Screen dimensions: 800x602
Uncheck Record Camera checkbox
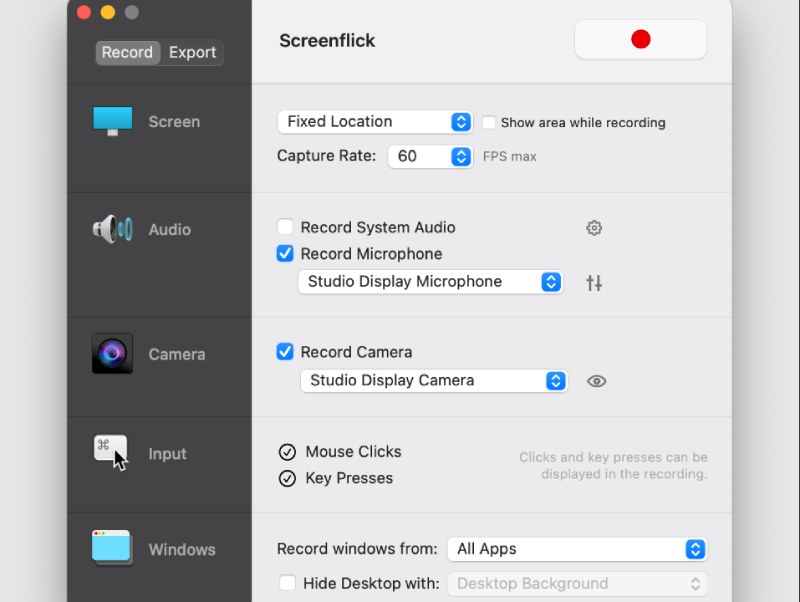(x=286, y=352)
